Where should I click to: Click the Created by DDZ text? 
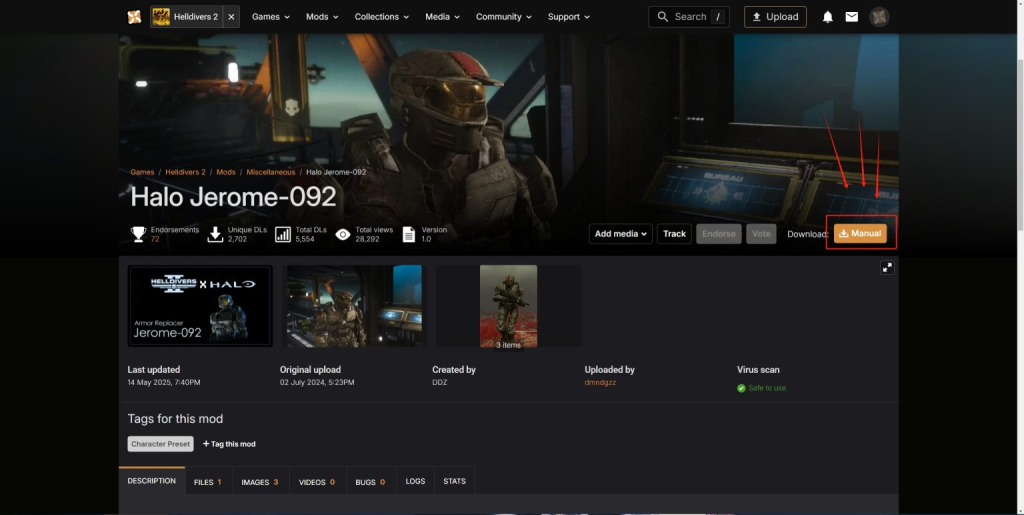[440, 382]
